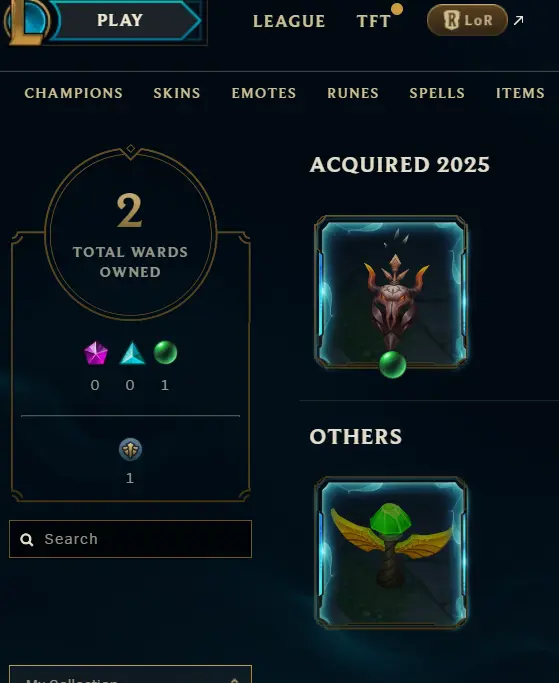Click the external link arrow beside LoR
The height and width of the screenshot is (683, 559).
(518, 20)
